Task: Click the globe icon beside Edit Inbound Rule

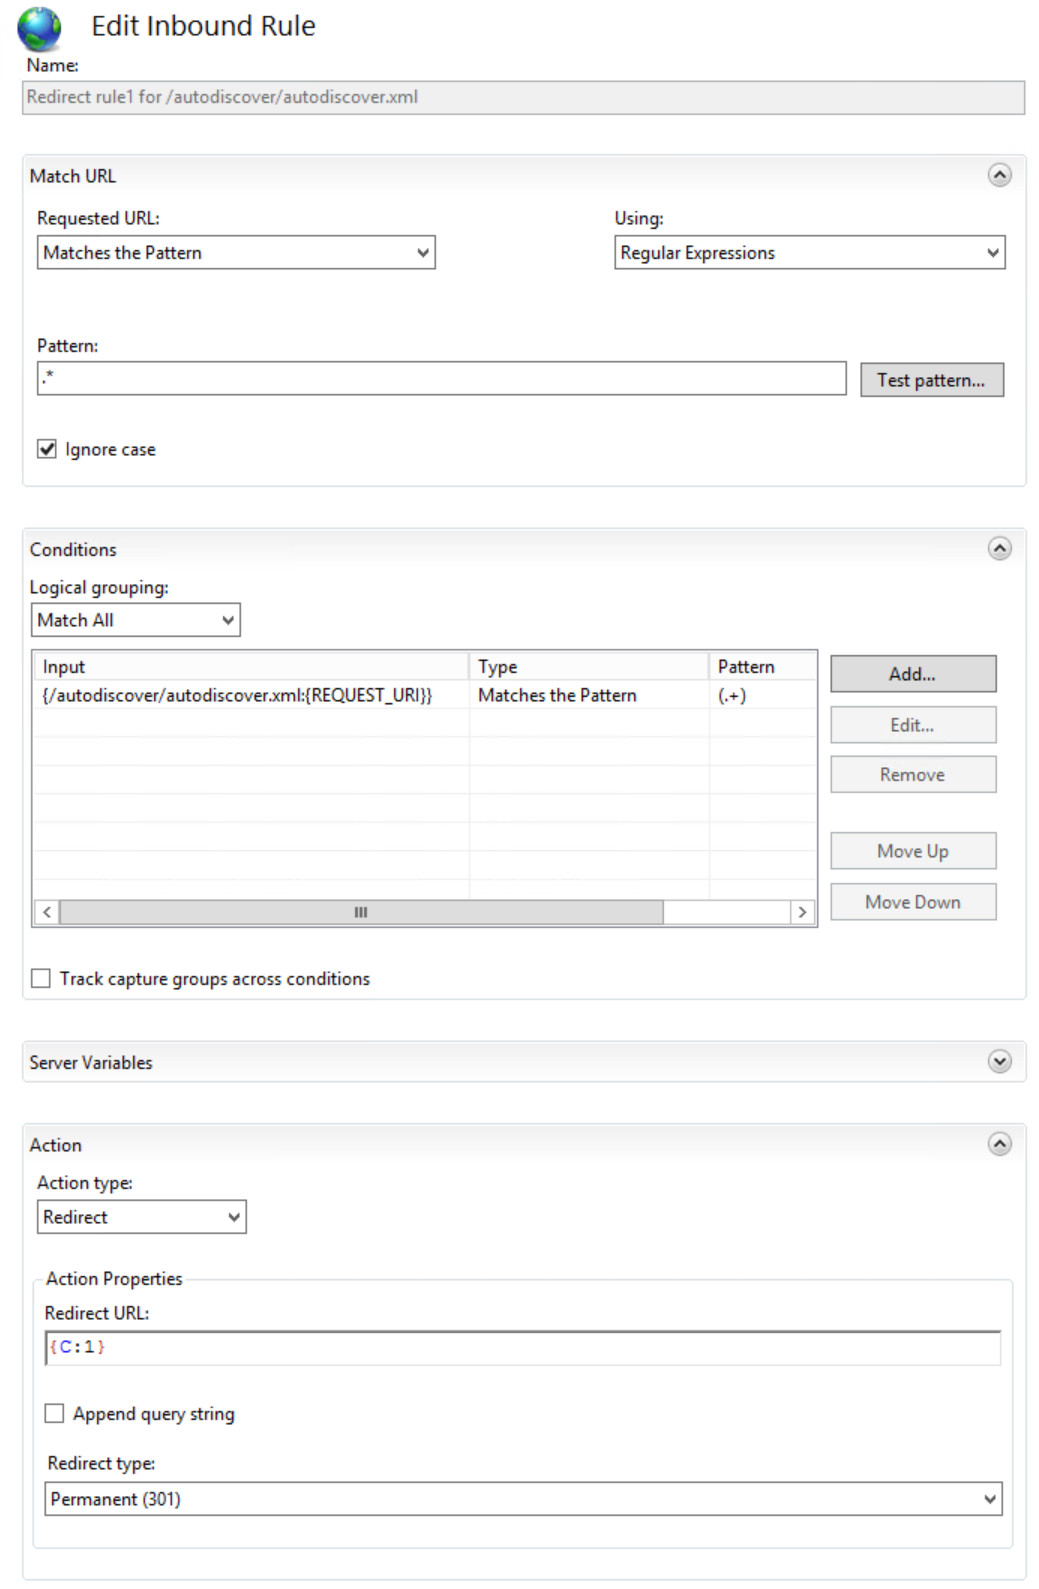Action: coord(39,28)
